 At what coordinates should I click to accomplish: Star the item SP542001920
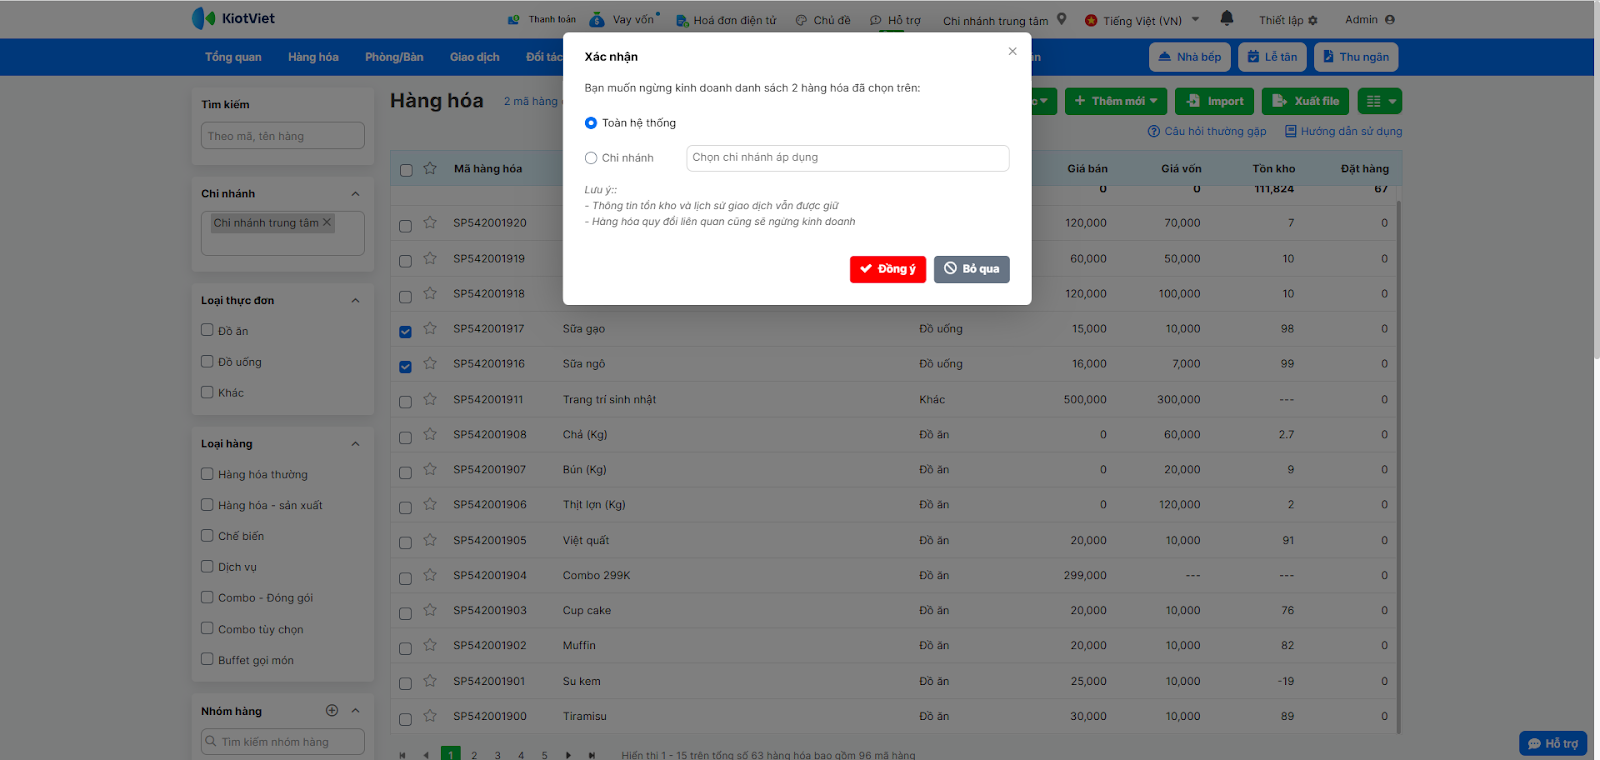tap(430, 222)
